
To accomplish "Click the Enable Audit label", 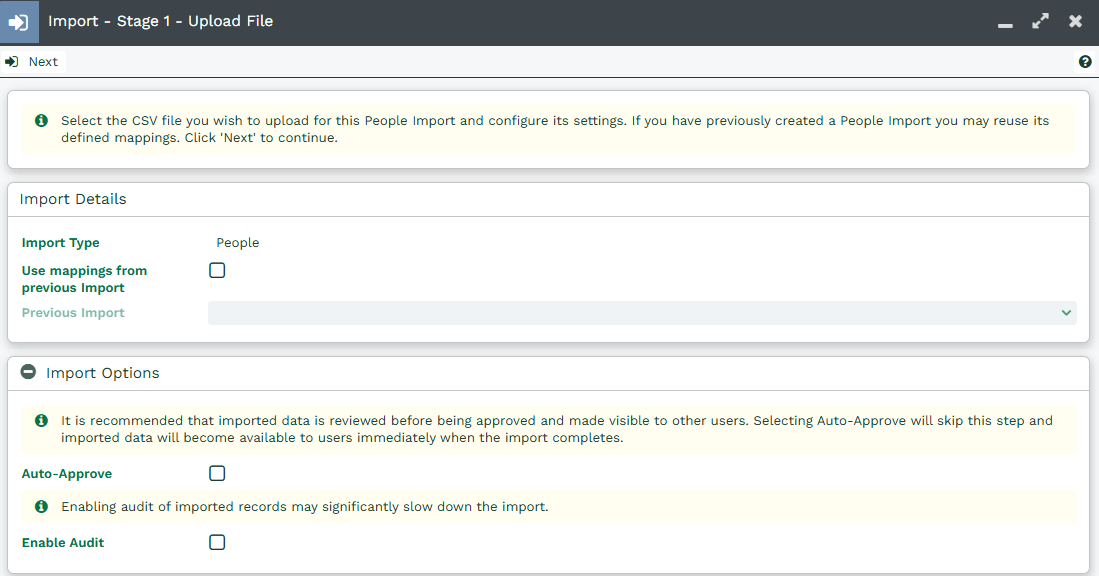I will tap(63, 543).
